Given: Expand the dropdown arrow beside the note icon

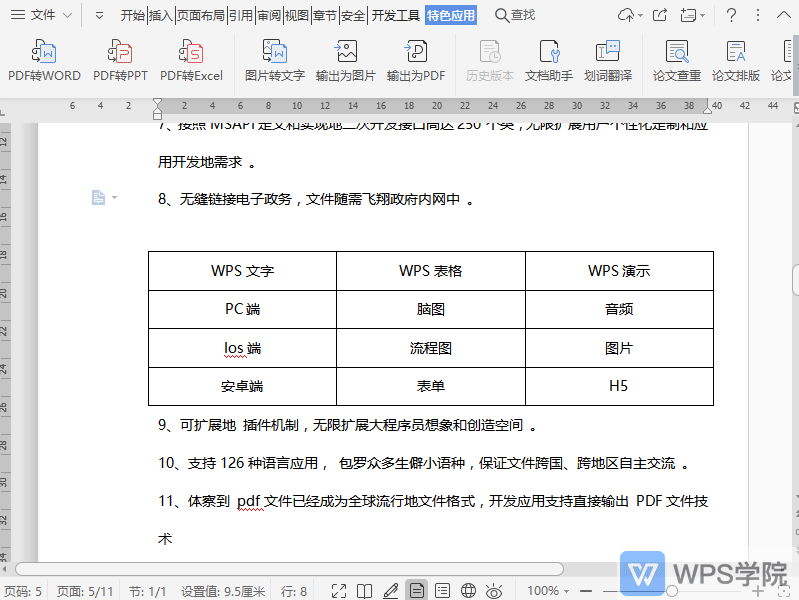Looking at the screenshot, I should (x=703, y=16).
